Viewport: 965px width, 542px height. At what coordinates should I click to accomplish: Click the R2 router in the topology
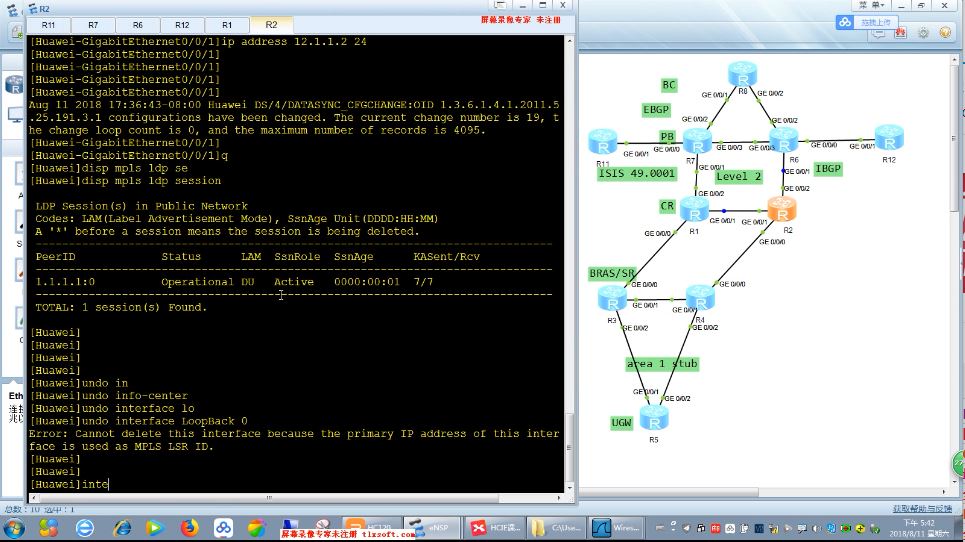(x=781, y=210)
